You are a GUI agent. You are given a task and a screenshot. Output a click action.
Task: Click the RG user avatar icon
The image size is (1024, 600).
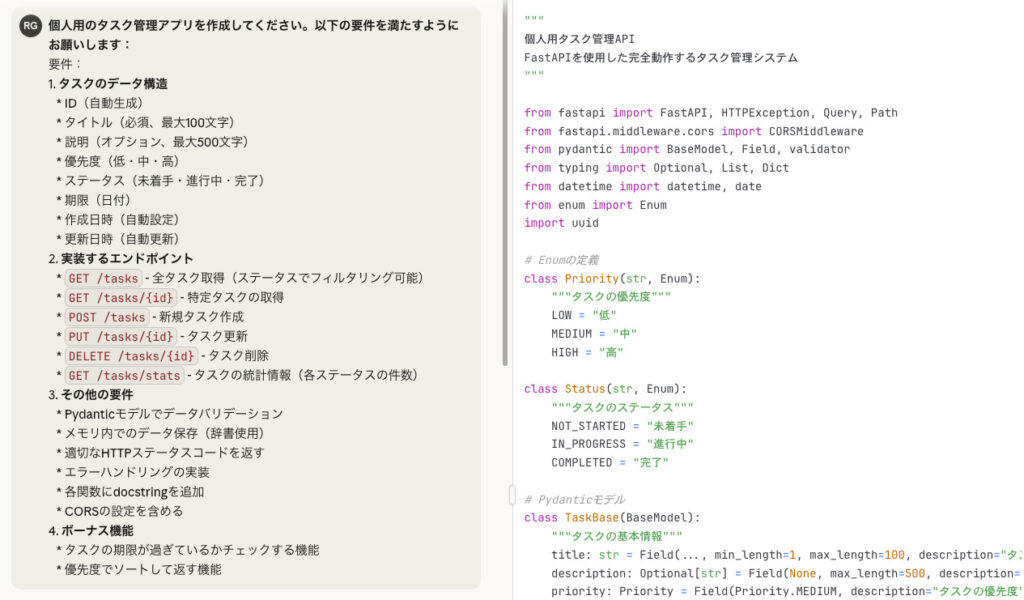point(31,27)
